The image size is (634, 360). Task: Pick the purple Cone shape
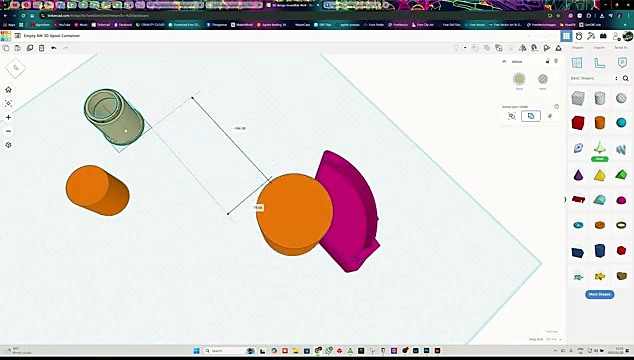(x=578, y=175)
